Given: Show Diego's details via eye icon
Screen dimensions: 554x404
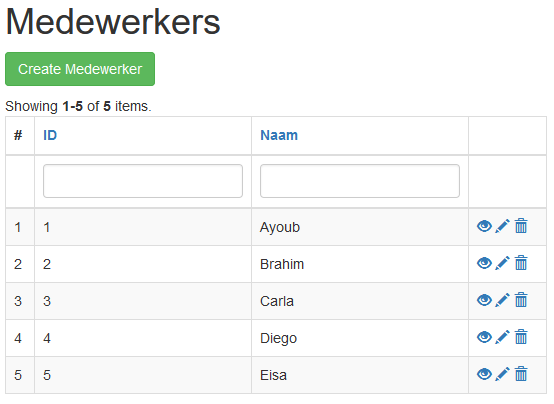Looking at the screenshot, I should [484, 337].
